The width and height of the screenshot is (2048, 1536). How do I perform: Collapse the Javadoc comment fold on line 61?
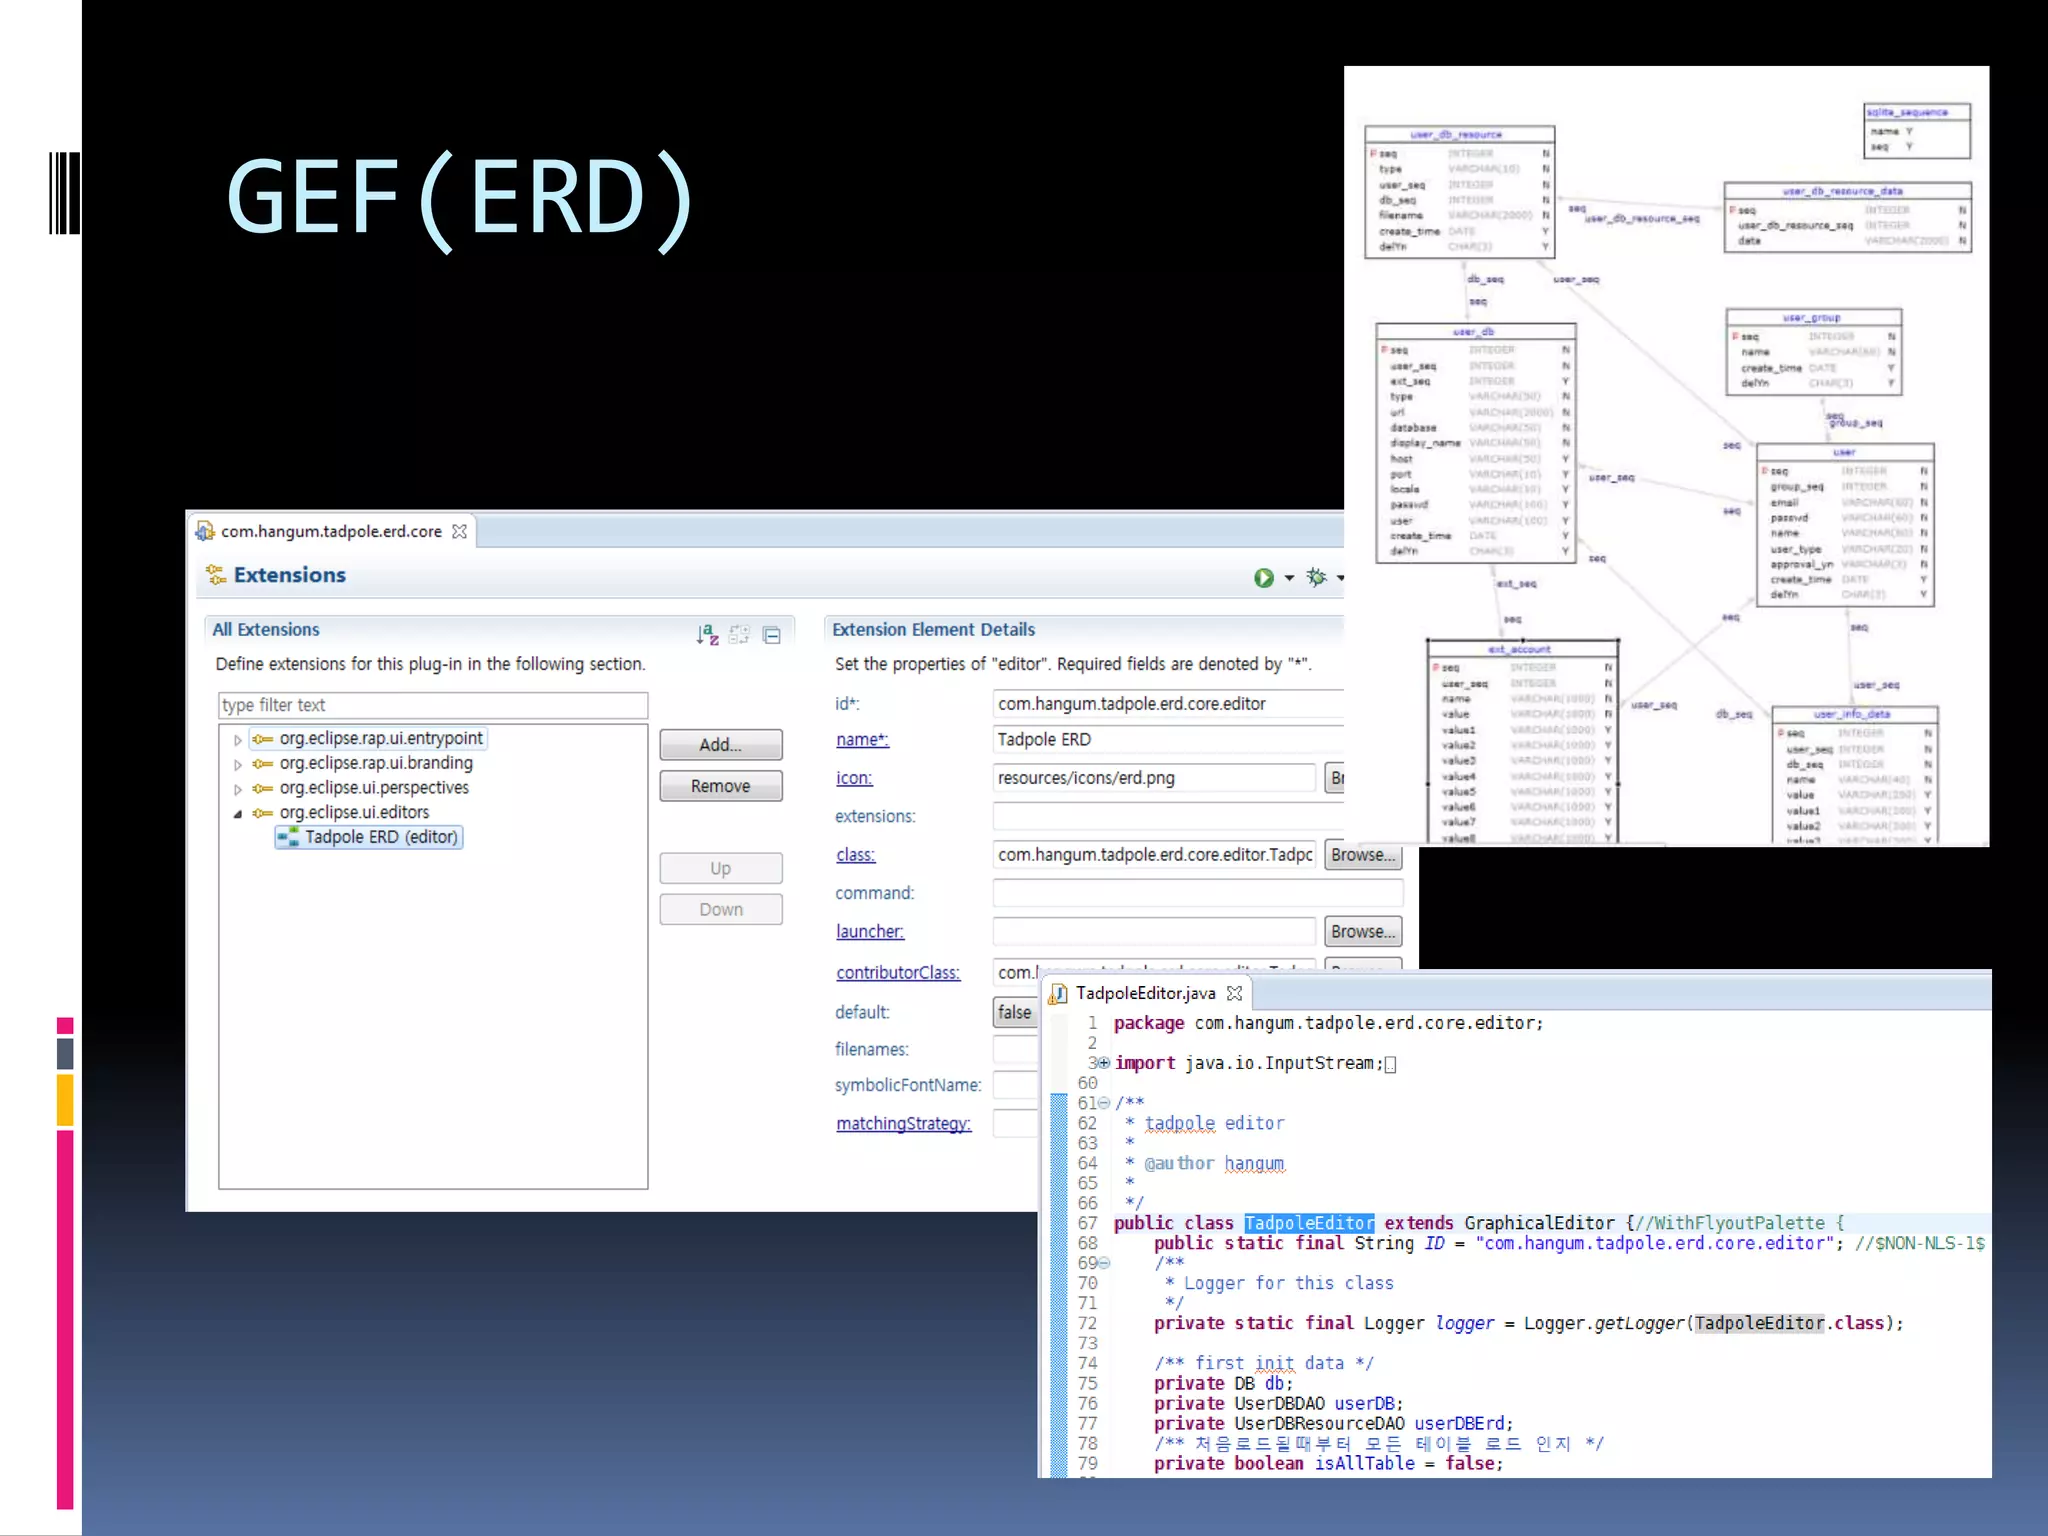coord(1104,1103)
